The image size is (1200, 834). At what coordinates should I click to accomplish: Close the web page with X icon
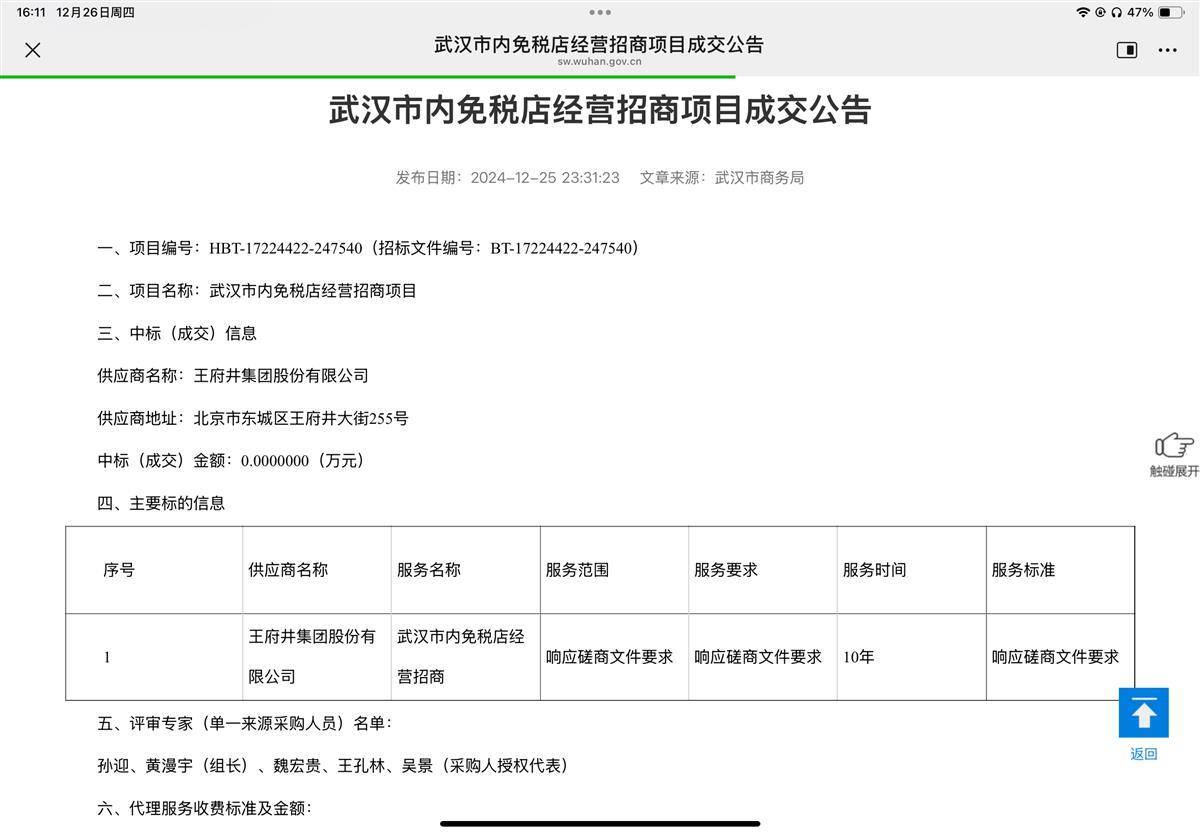(x=32, y=50)
